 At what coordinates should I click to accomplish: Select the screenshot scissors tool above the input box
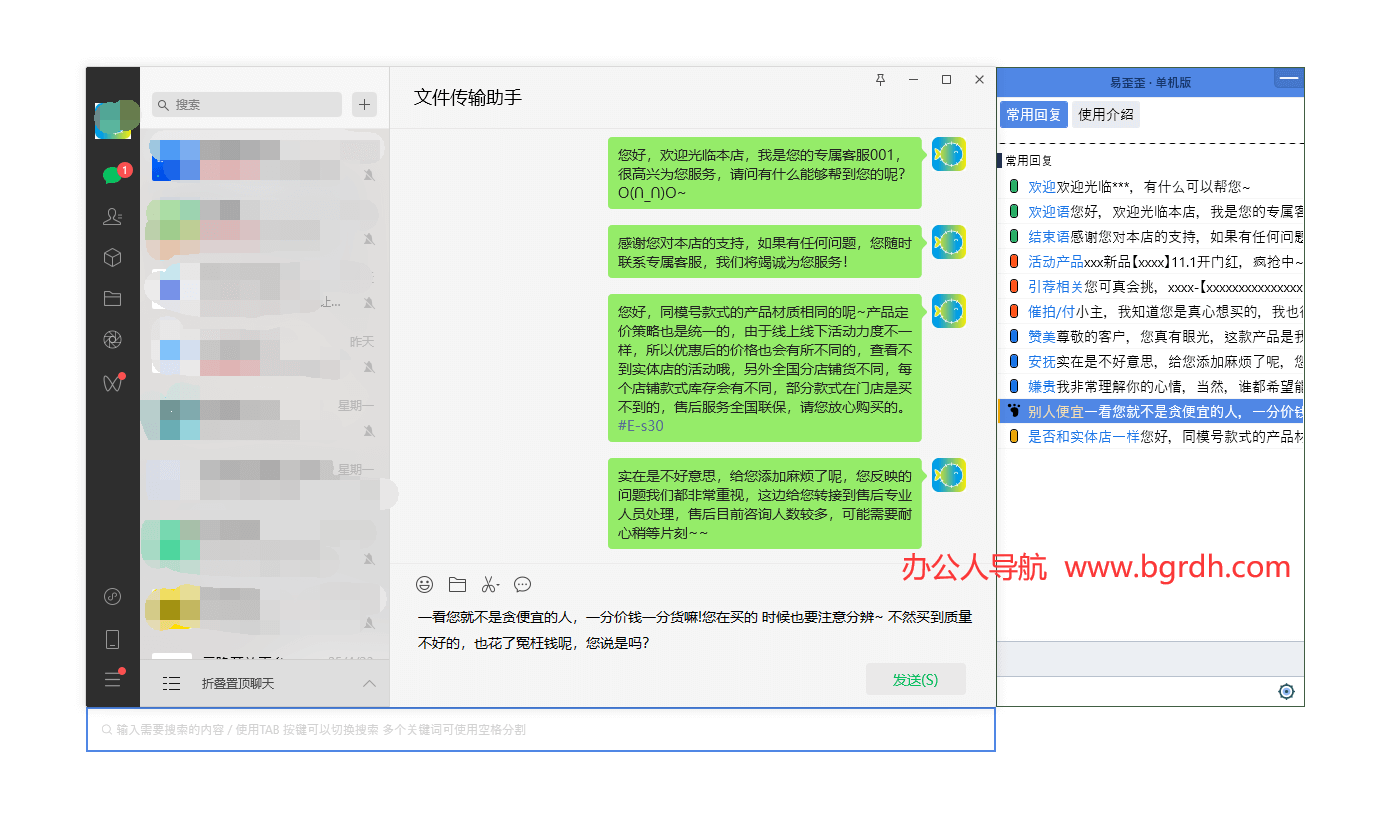click(x=490, y=584)
